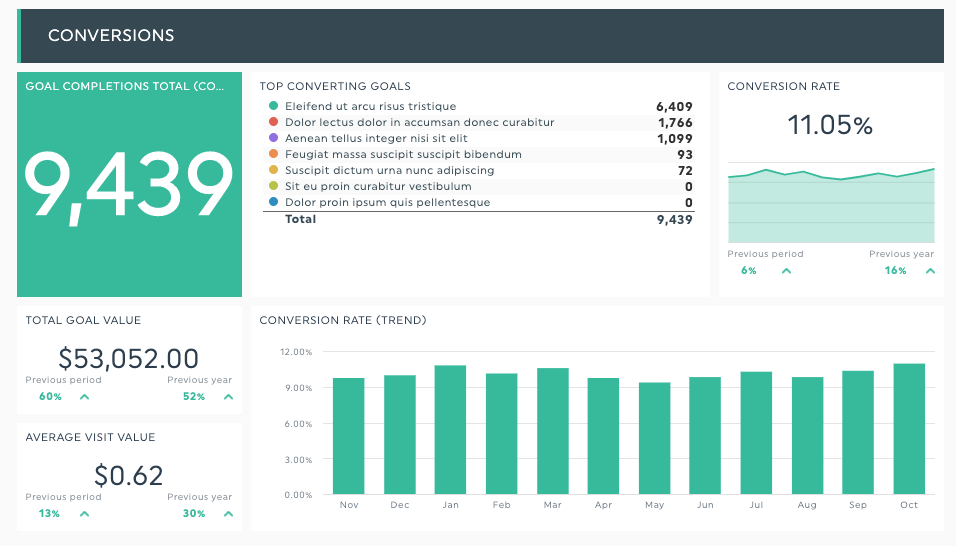Click the up arrow beside 30% visit value

pyautogui.click(x=228, y=514)
